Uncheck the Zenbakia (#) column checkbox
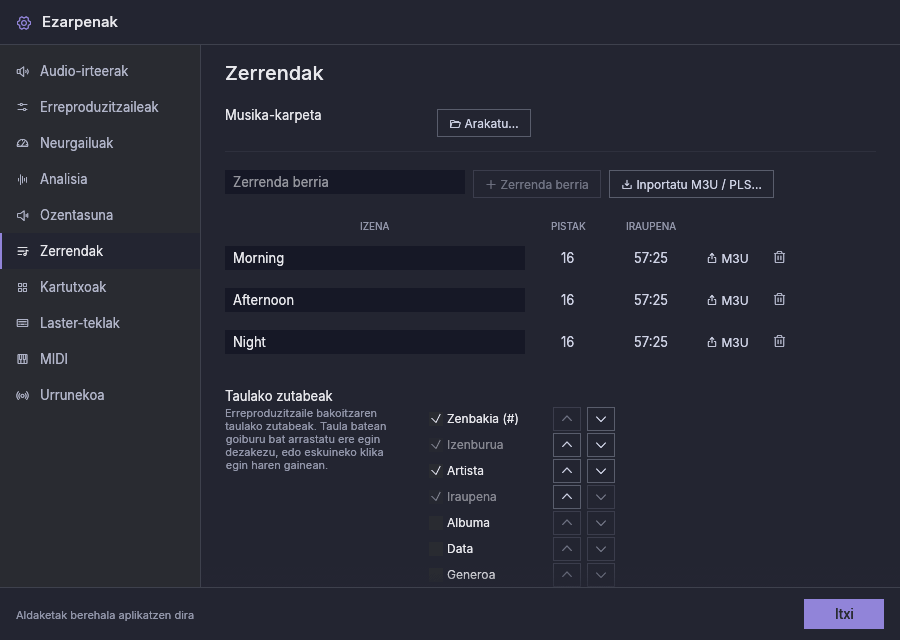900x640 pixels. 436,419
